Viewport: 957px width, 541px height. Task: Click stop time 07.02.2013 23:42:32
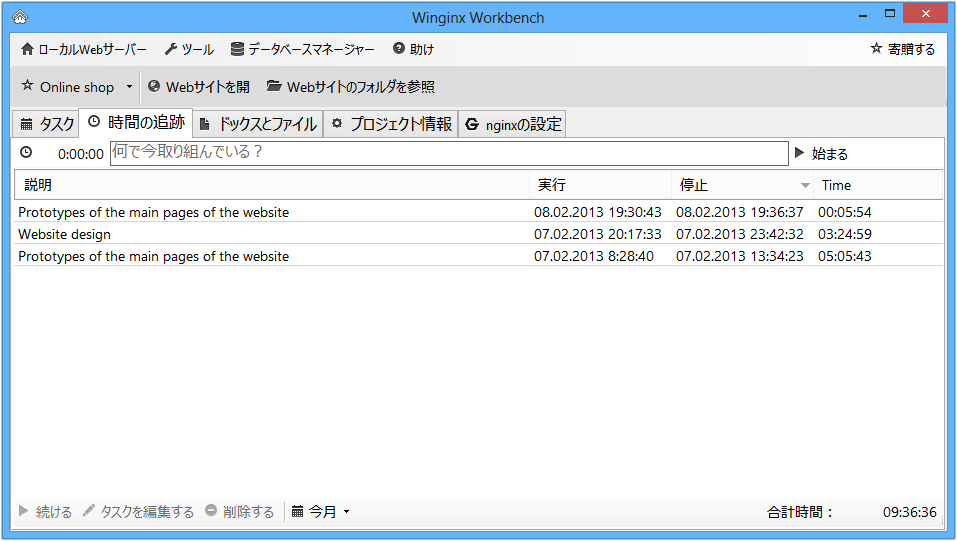(739, 234)
